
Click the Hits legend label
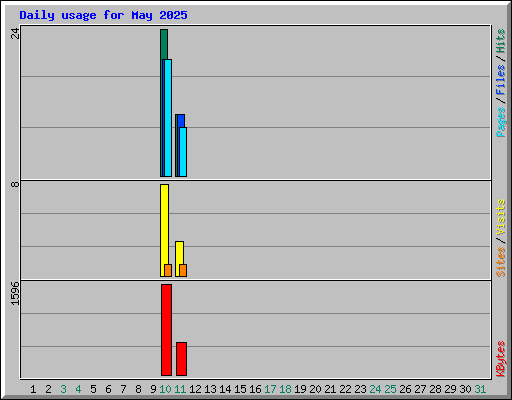pyautogui.click(x=500, y=41)
